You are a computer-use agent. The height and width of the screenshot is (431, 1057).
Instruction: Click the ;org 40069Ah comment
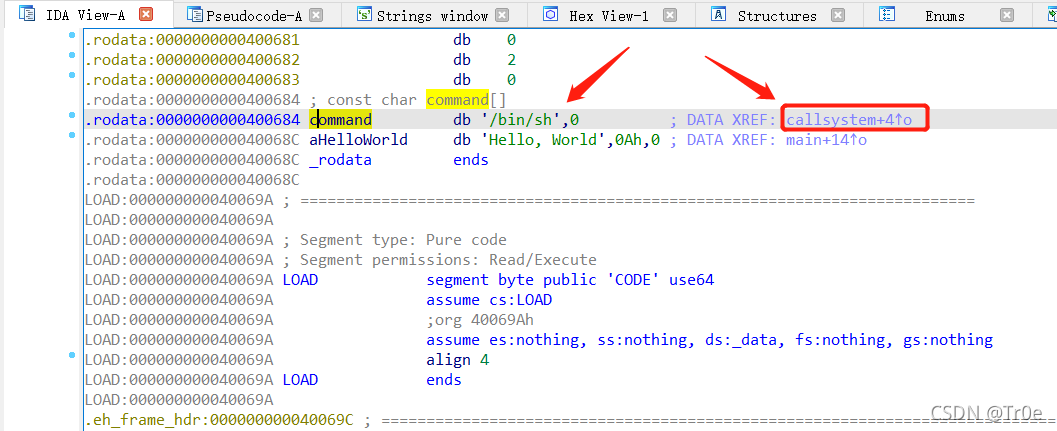pos(480,320)
